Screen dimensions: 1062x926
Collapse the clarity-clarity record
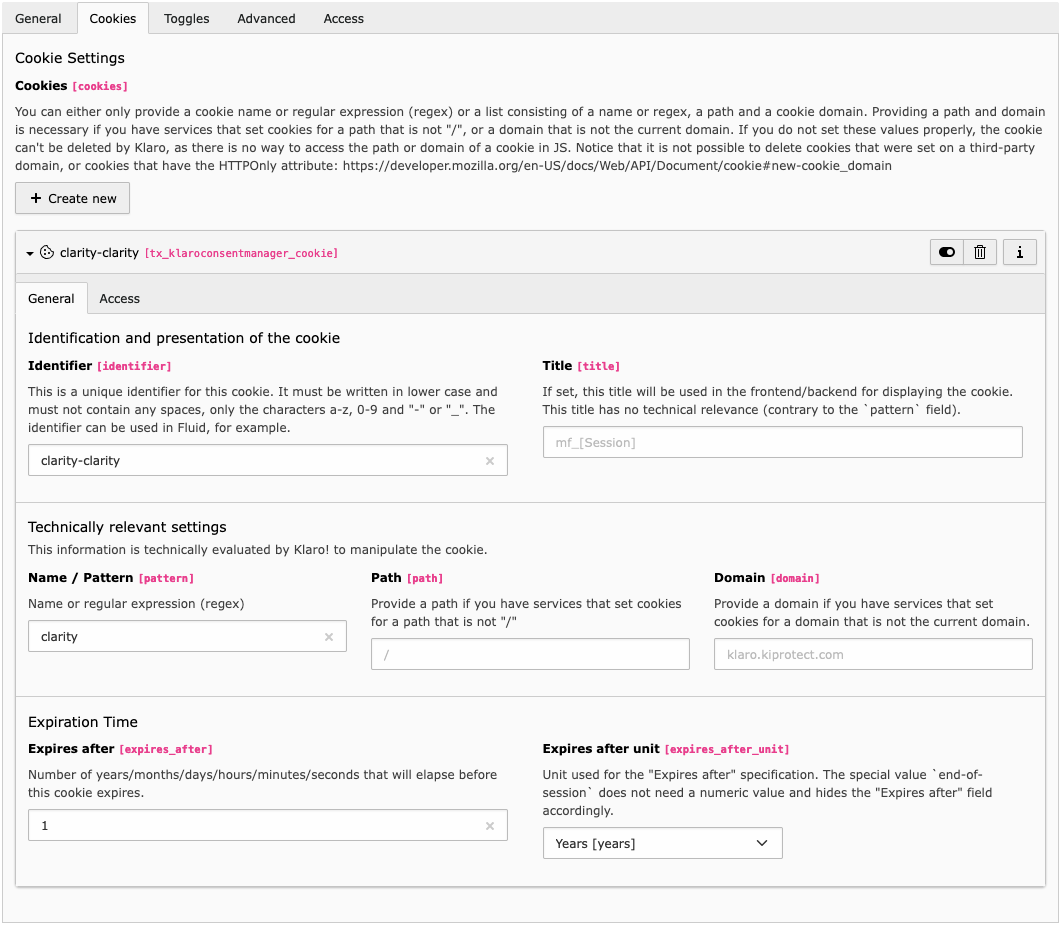click(x=30, y=254)
